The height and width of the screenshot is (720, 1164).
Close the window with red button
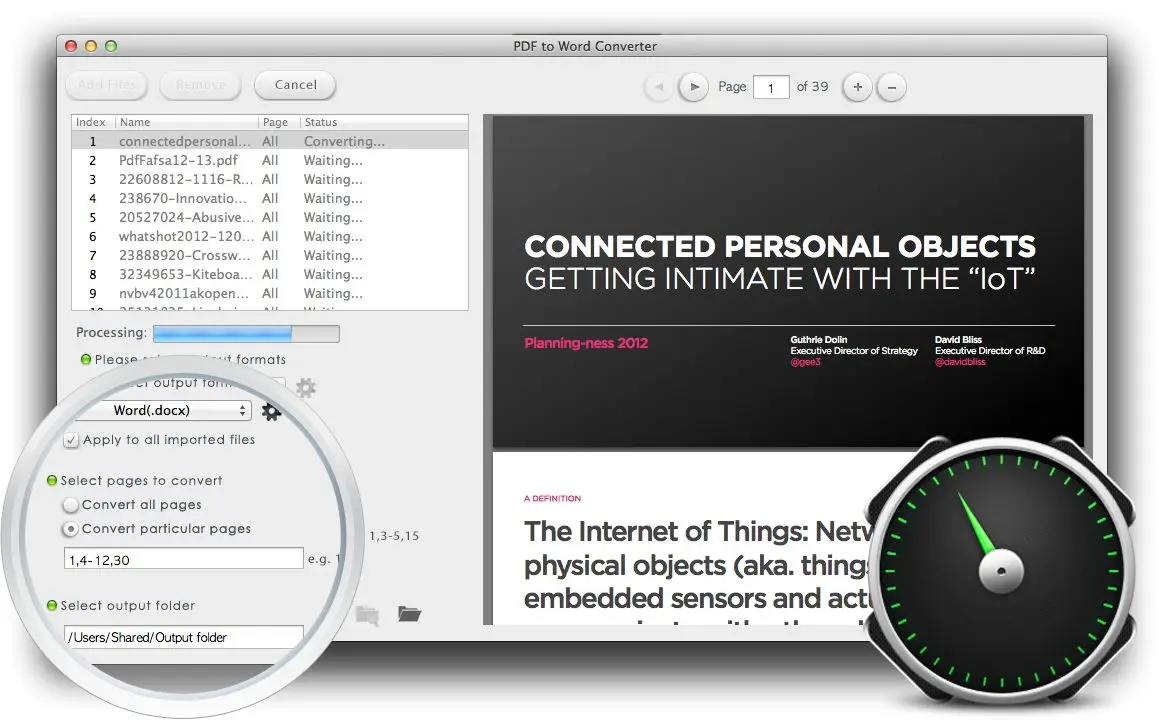click(x=71, y=46)
